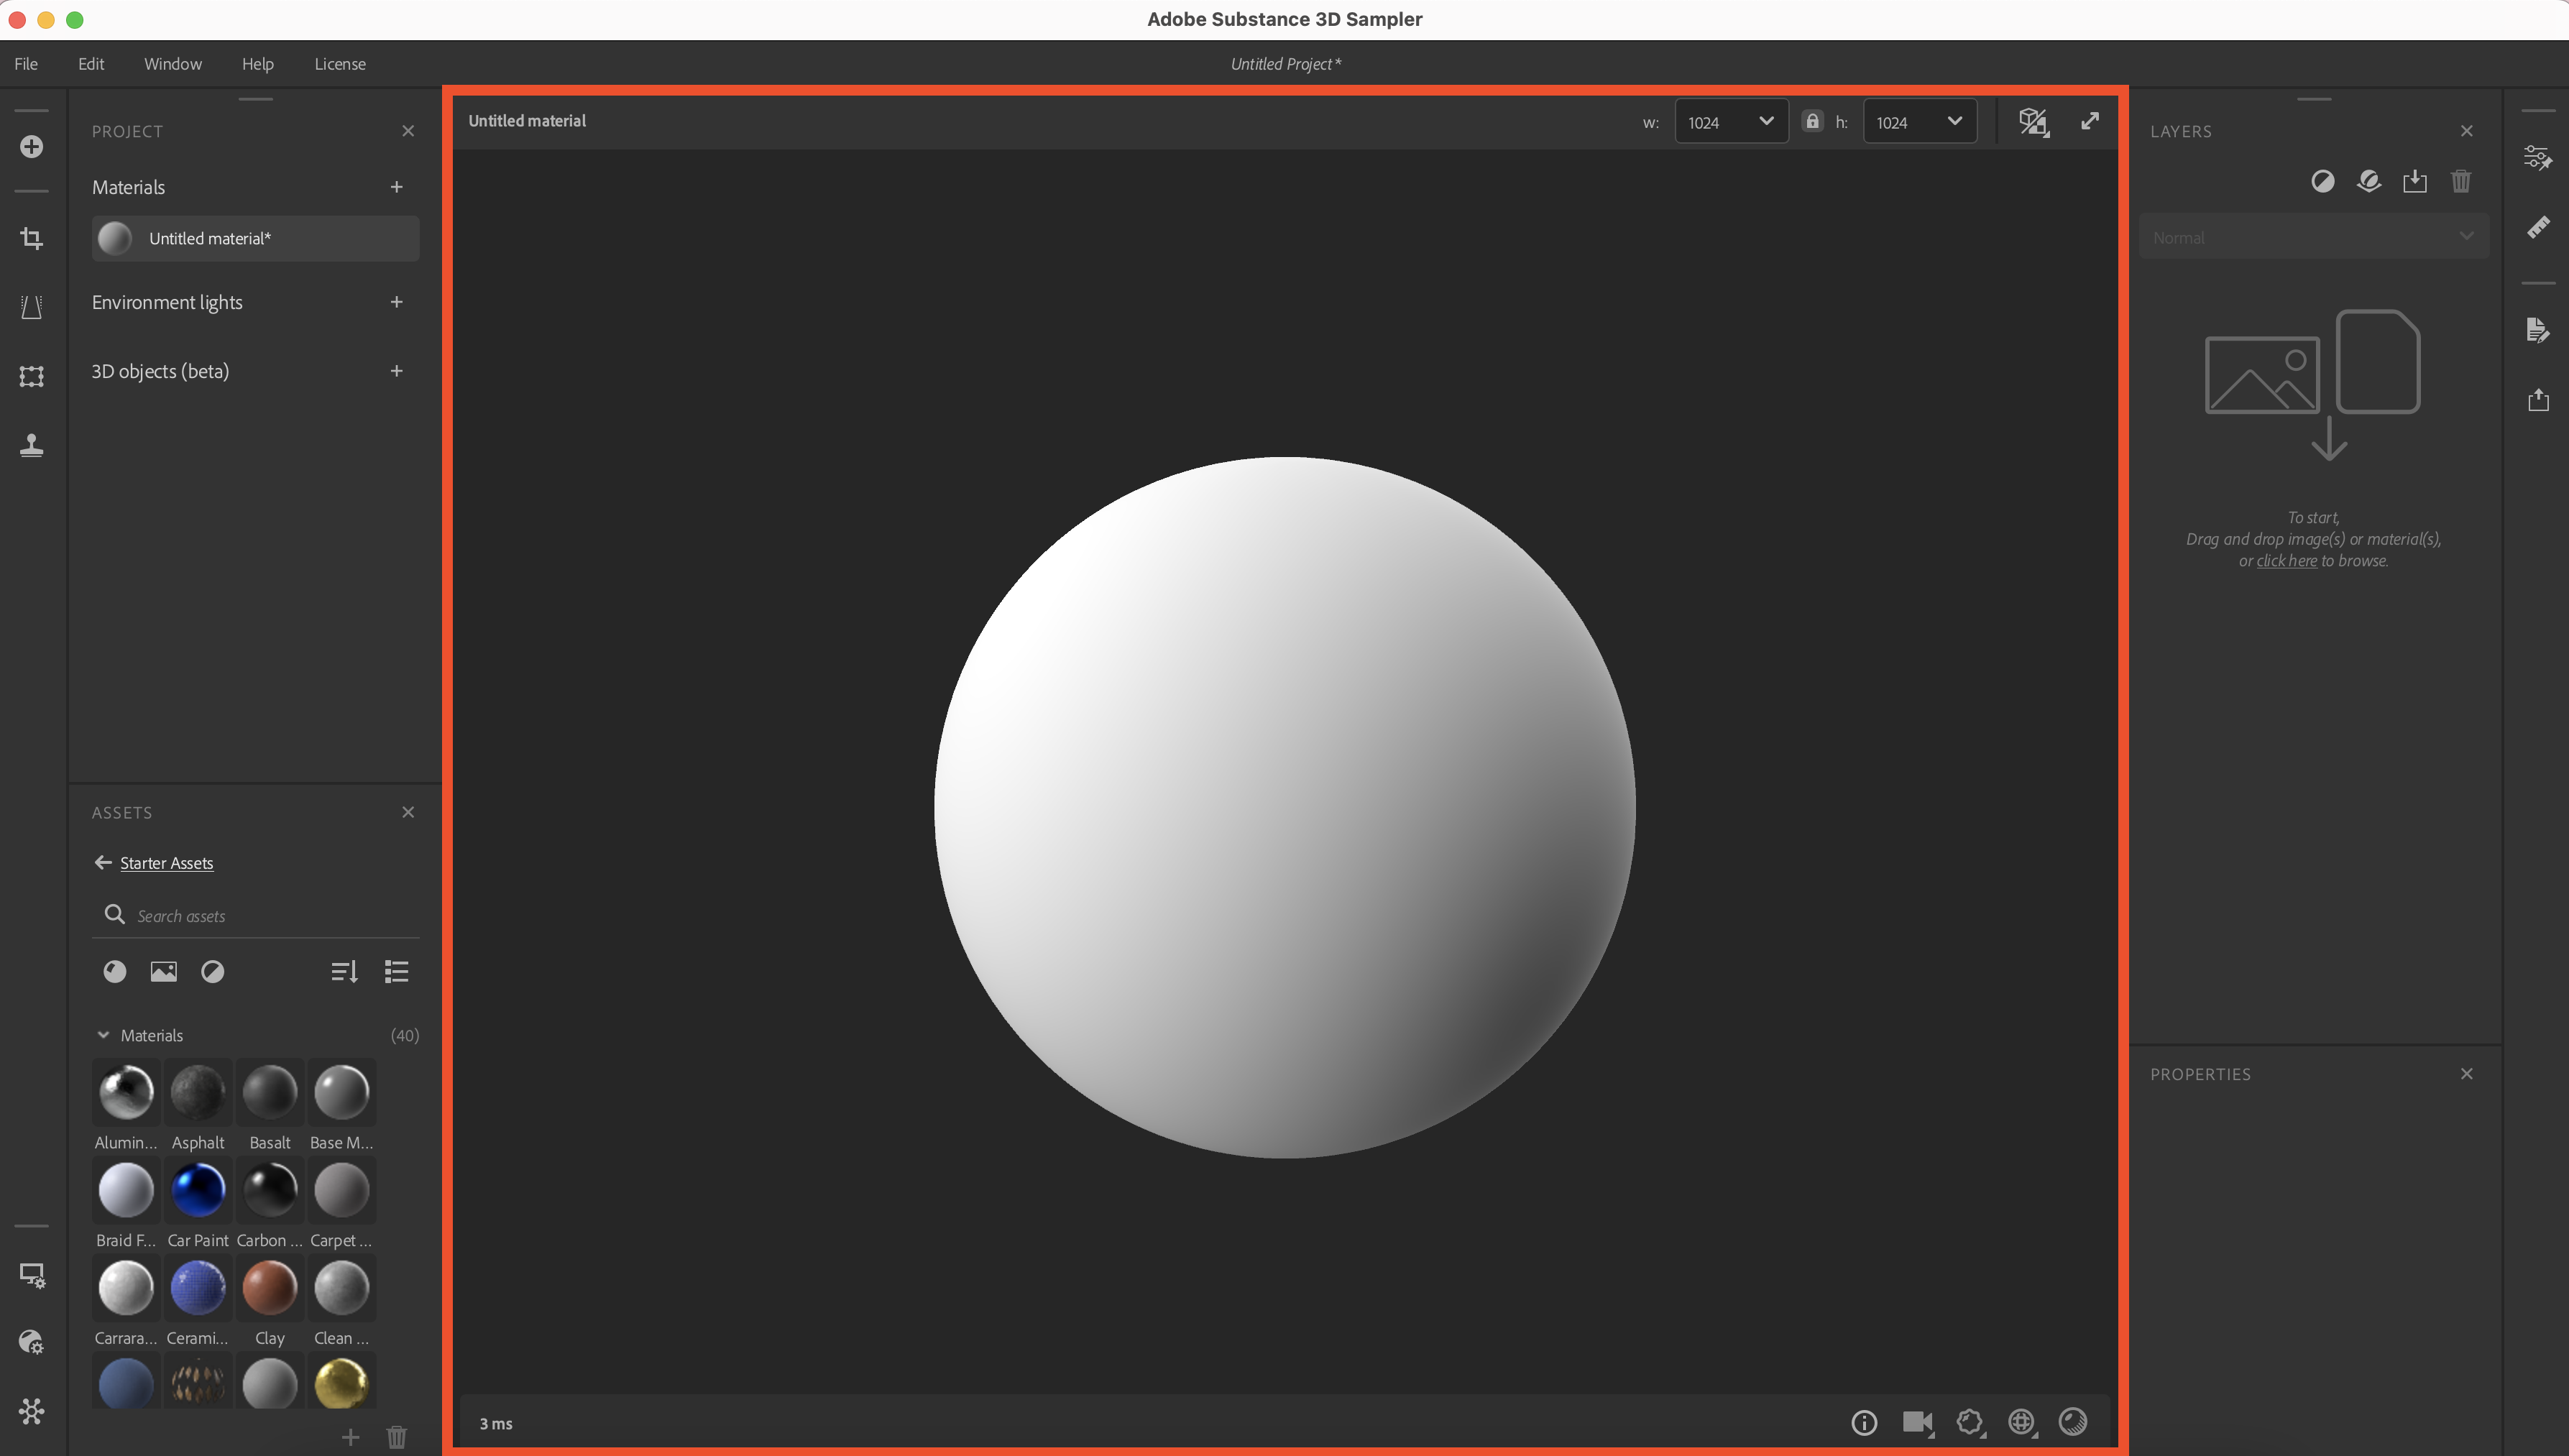Open the width resolution dropdown

(1731, 122)
